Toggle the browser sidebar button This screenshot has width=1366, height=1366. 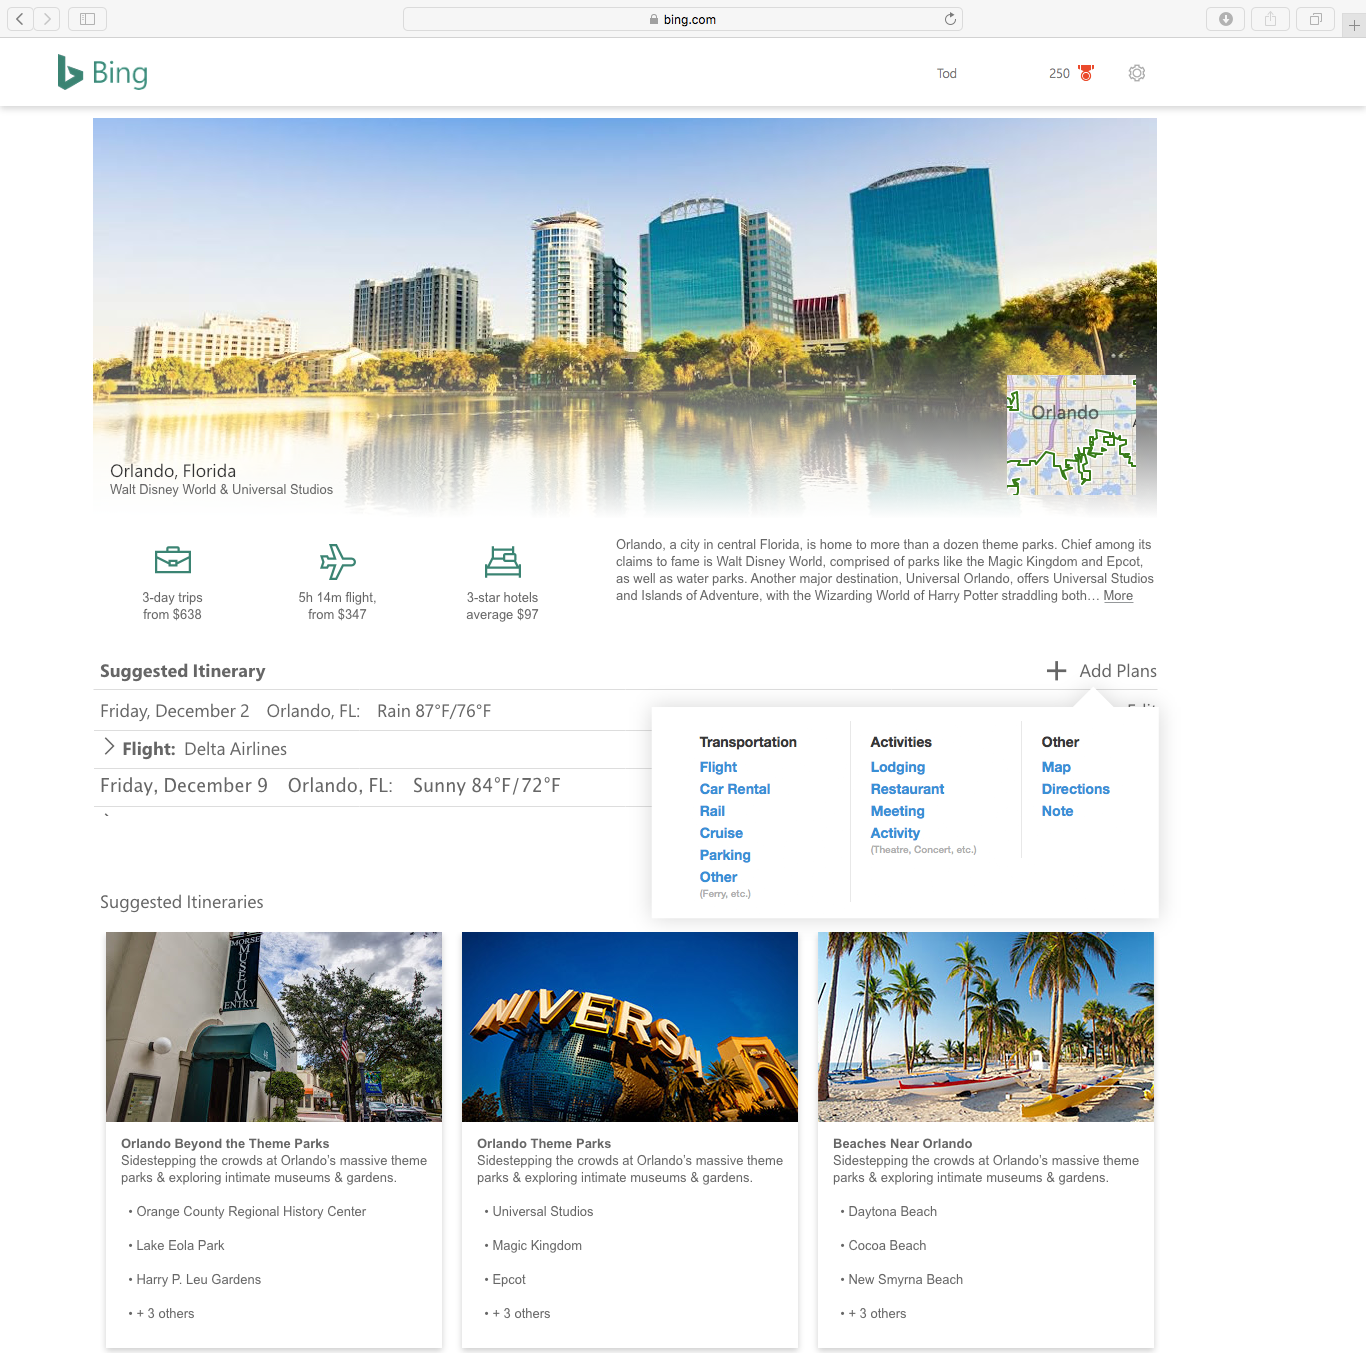[87, 18]
